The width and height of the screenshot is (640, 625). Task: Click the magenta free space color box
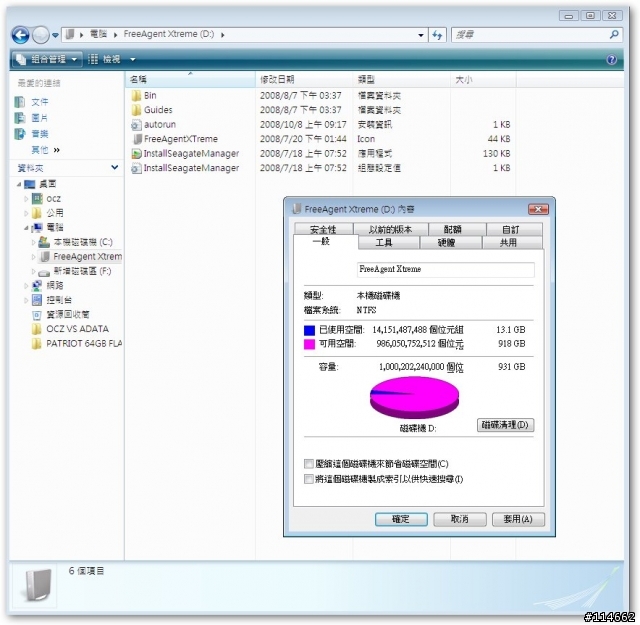coord(309,344)
